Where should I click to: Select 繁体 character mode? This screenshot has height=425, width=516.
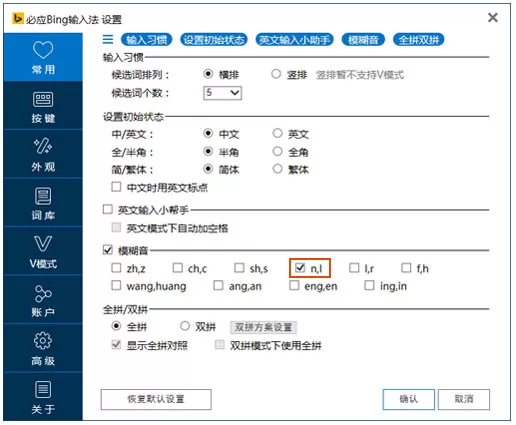(x=277, y=169)
